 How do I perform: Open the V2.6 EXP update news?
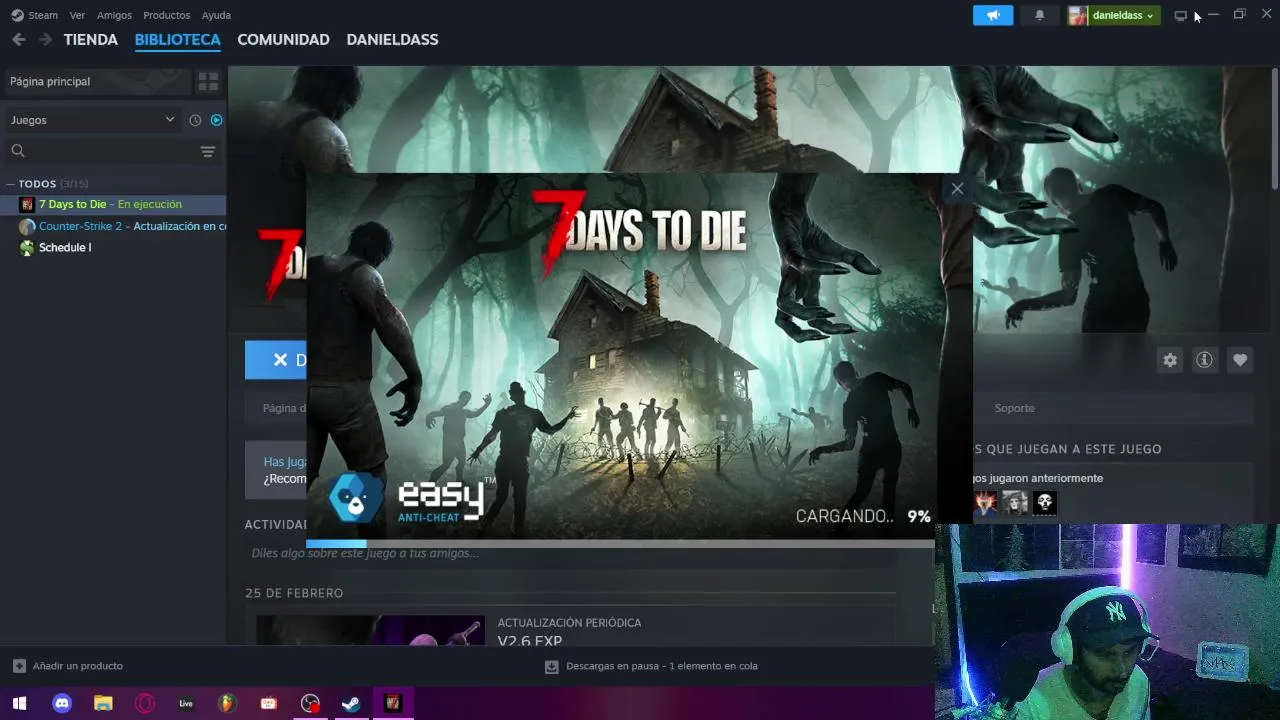[x=529, y=641]
